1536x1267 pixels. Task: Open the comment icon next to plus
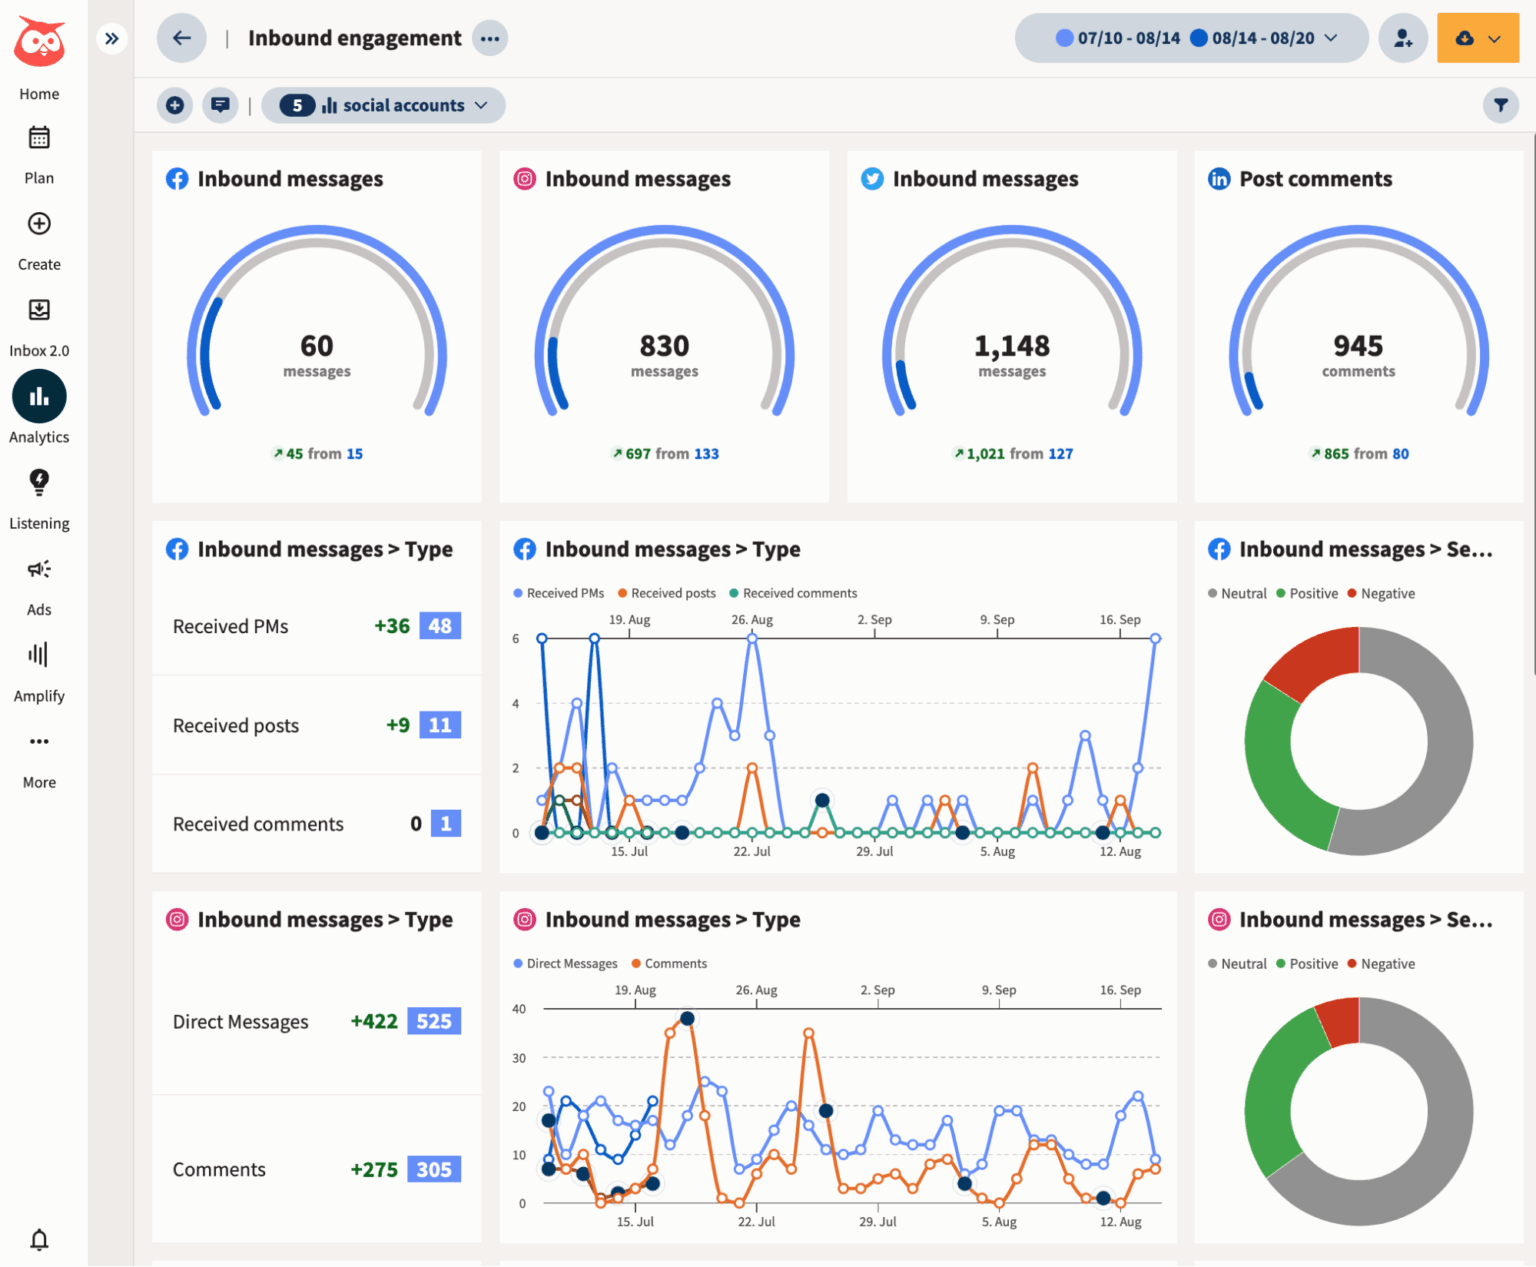220,104
